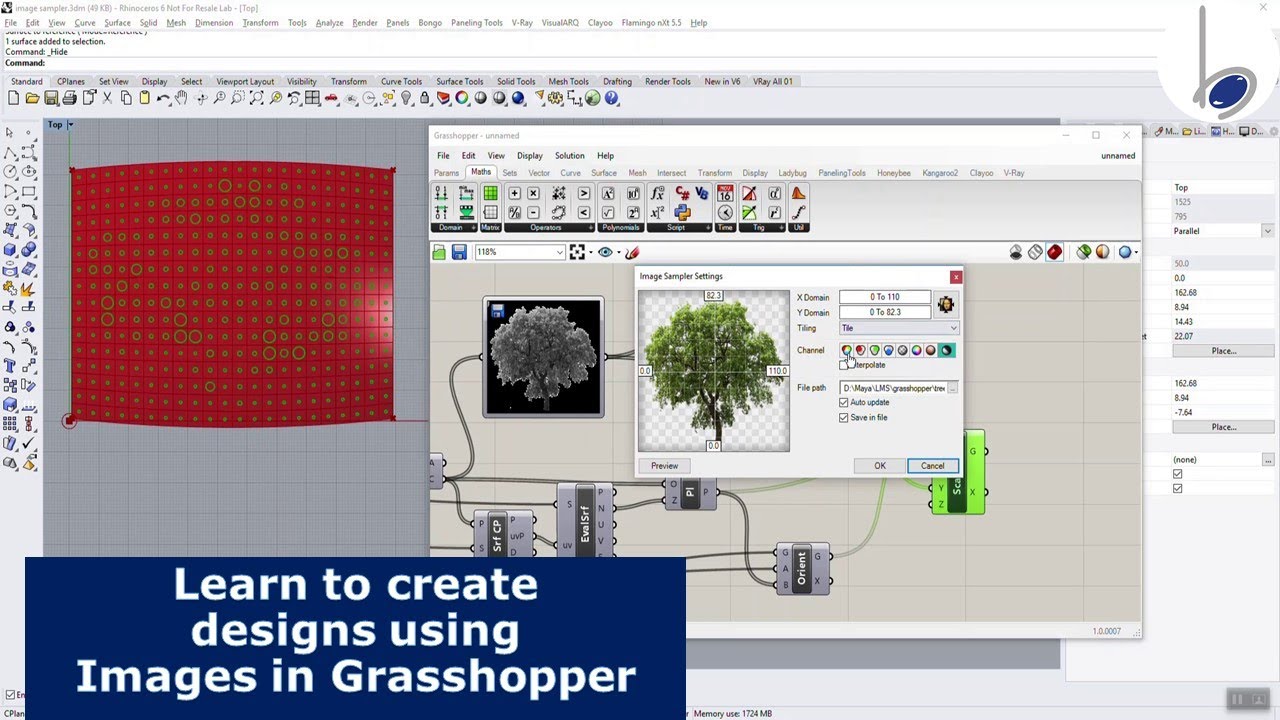Select the red channel filter

pyautogui.click(x=861, y=350)
